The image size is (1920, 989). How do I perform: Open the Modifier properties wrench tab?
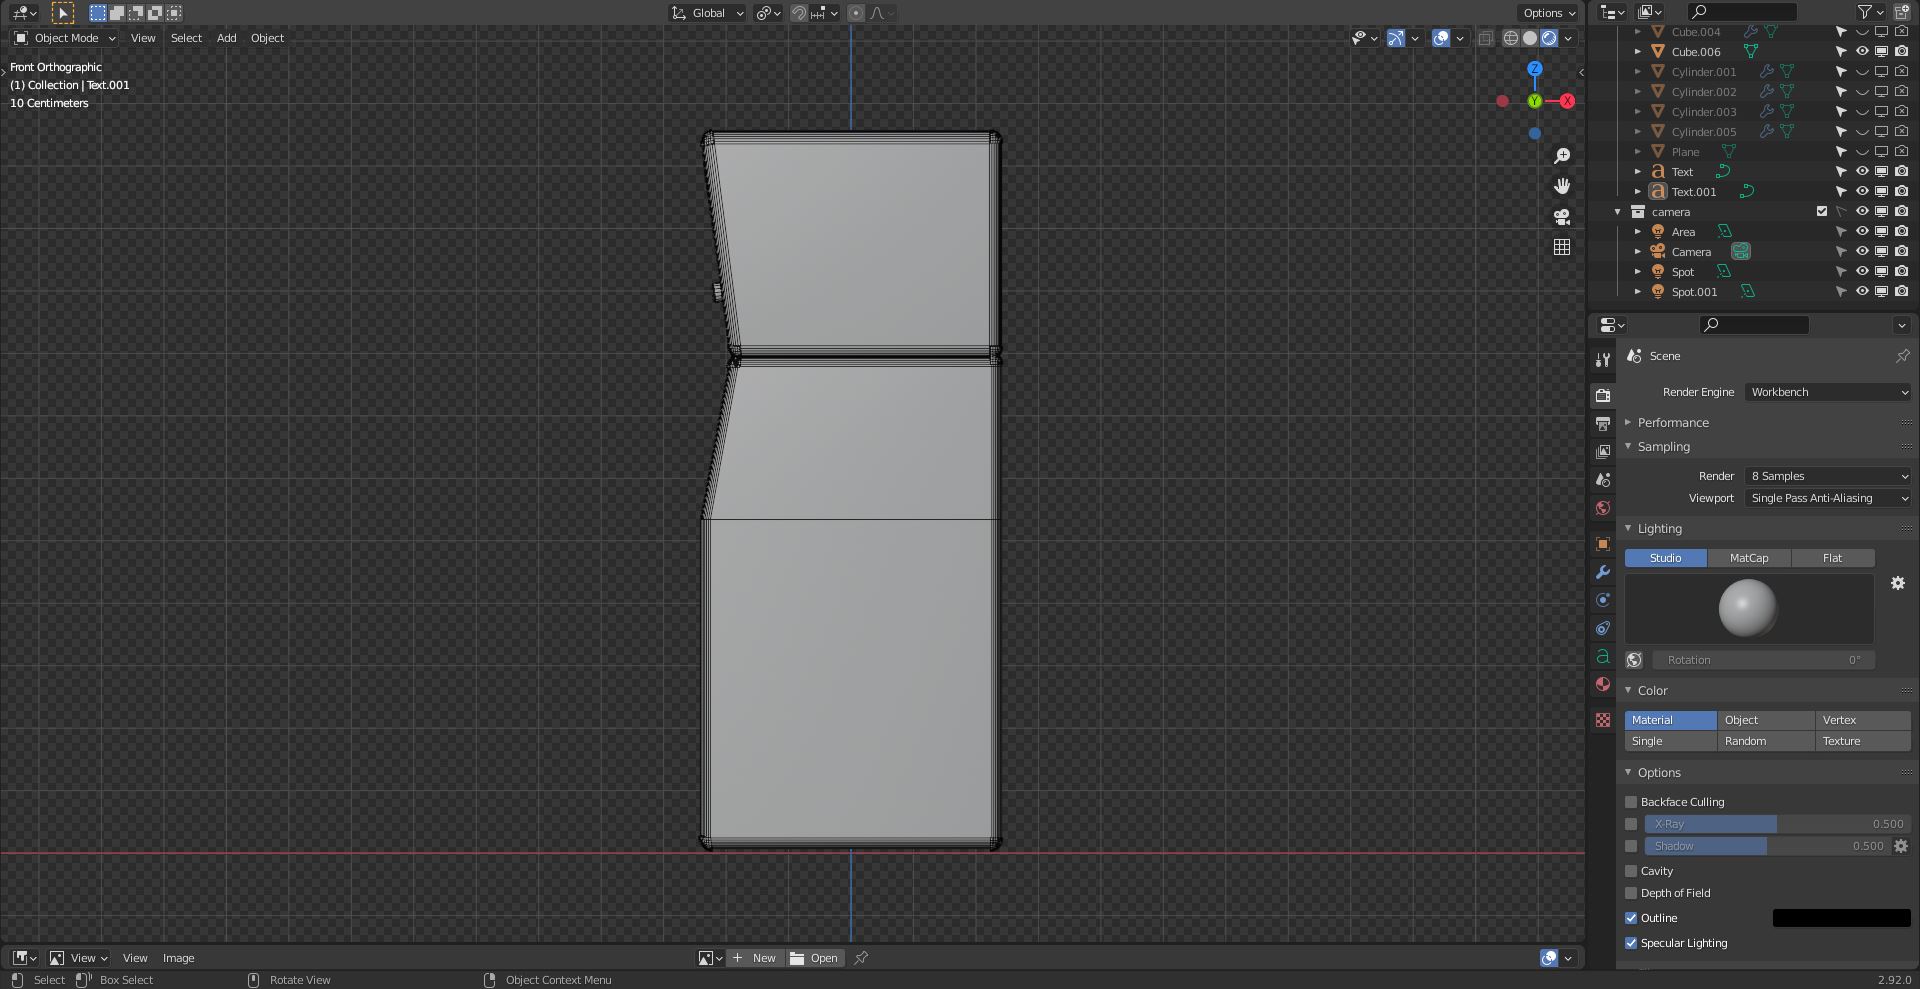pos(1603,572)
